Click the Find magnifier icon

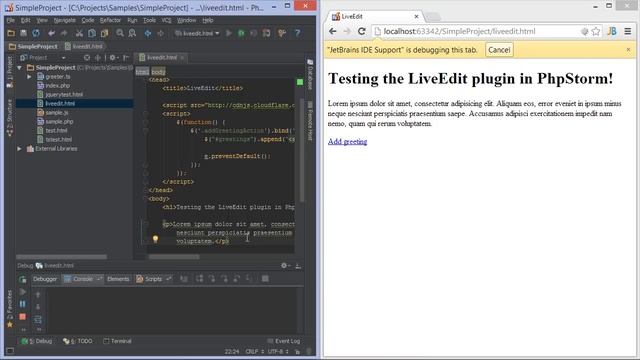coord(120,33)
